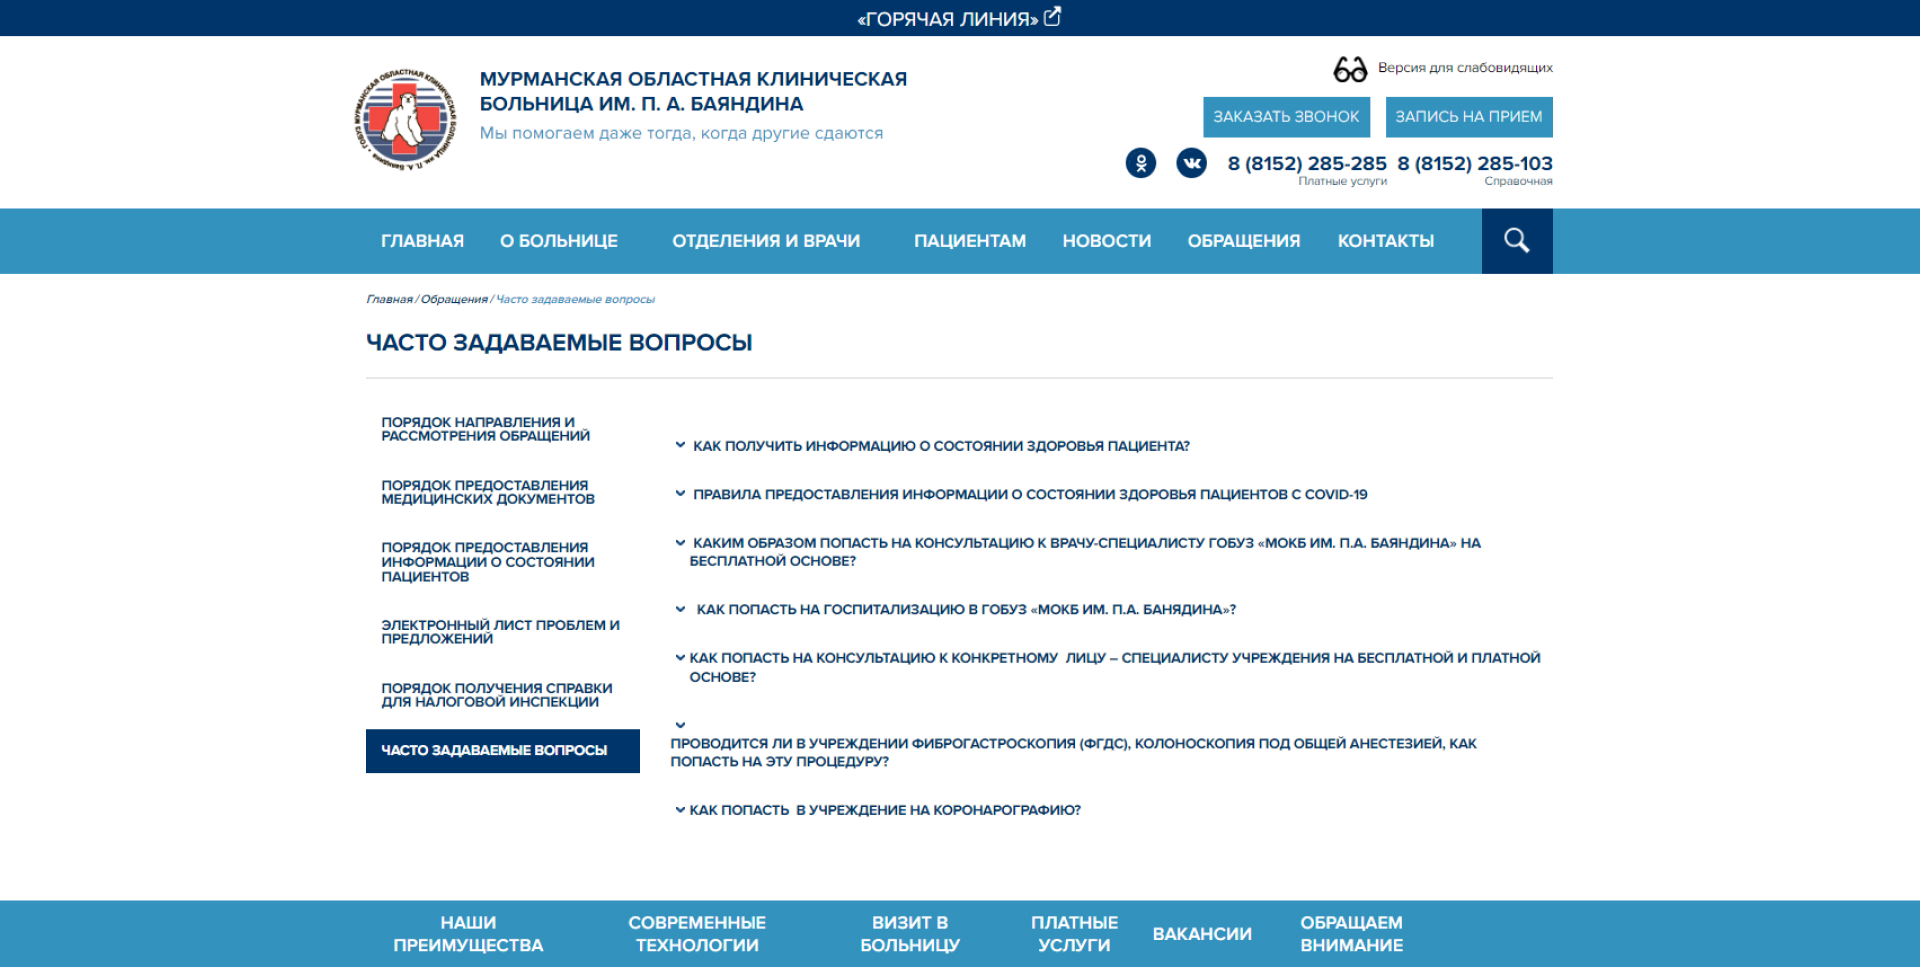Open «Порядок предоставления медицинских документов» sidebar link
Screen dimensions: 1920x968
pyautogui.click(x=488, y=492)
